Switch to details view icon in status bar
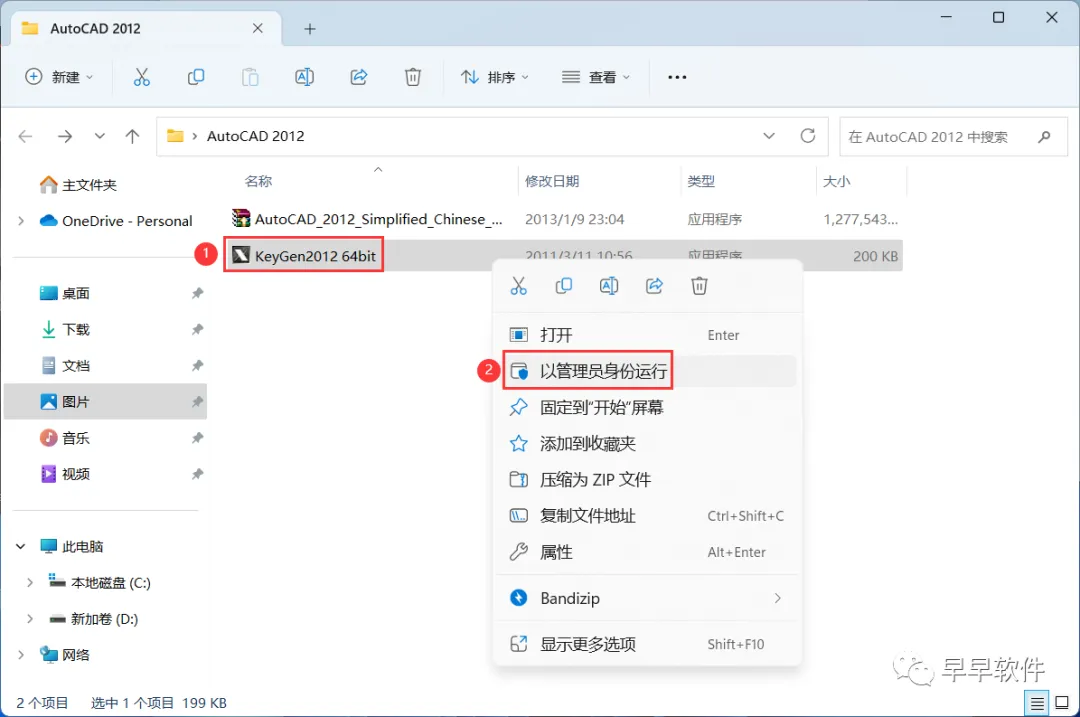The width and height of the screenshot is (1080, 717). (x=1037, y=703)
